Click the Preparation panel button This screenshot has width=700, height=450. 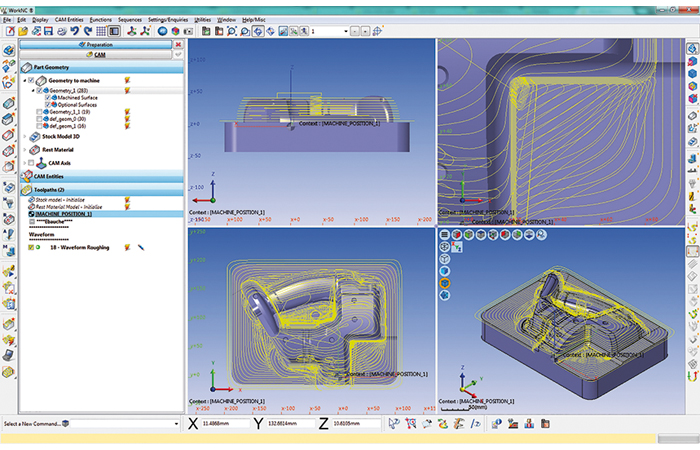pyautogui.click(x=96, y=45)
